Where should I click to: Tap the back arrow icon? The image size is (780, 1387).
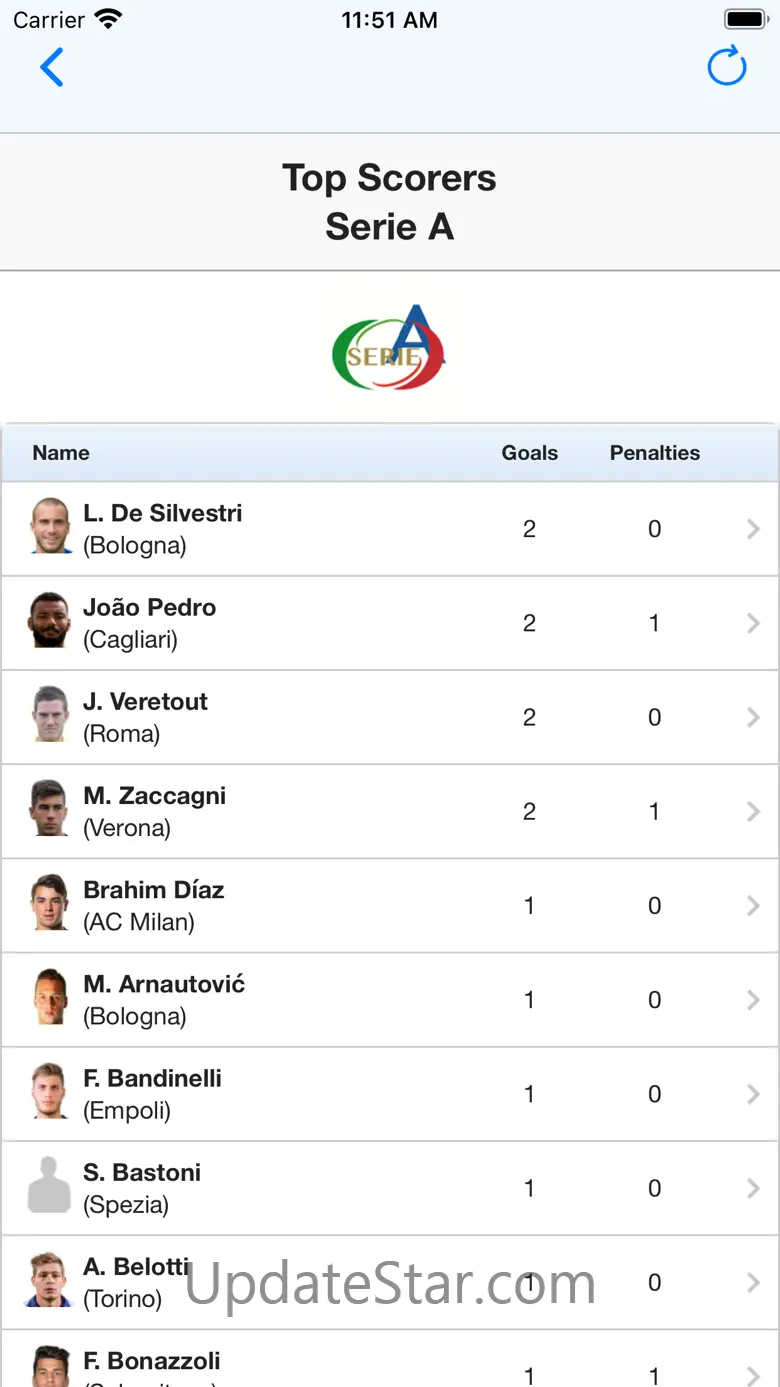click(x=52, y=68)
